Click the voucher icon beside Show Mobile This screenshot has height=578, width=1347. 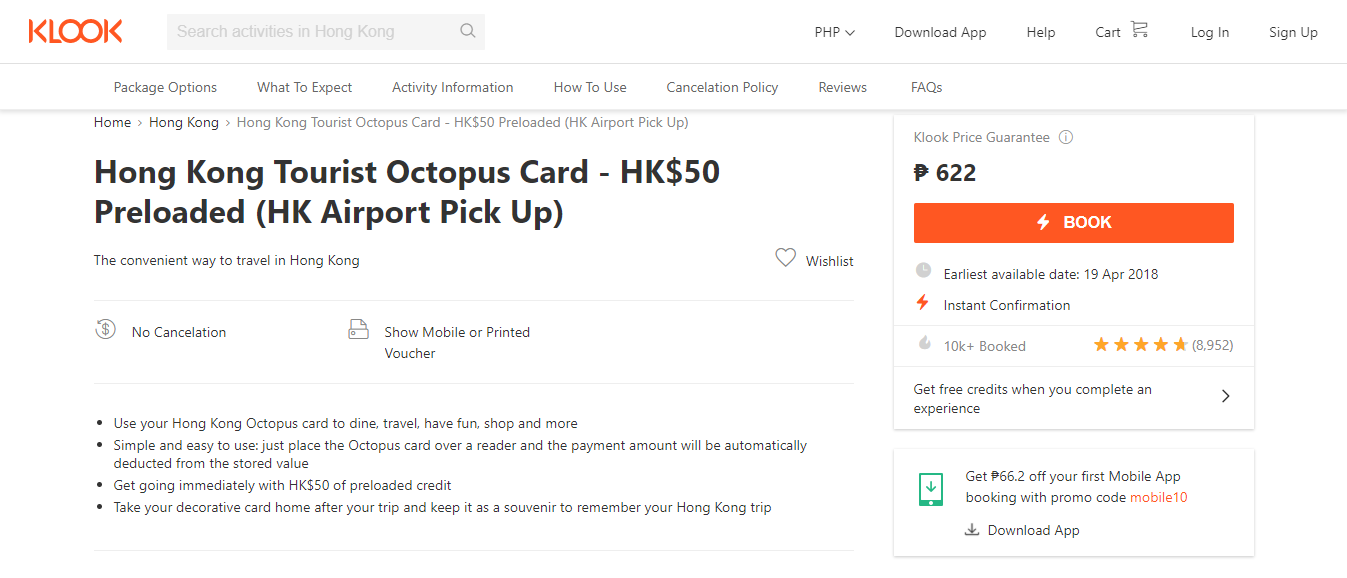pyautogui.click(x=358, y=330)
